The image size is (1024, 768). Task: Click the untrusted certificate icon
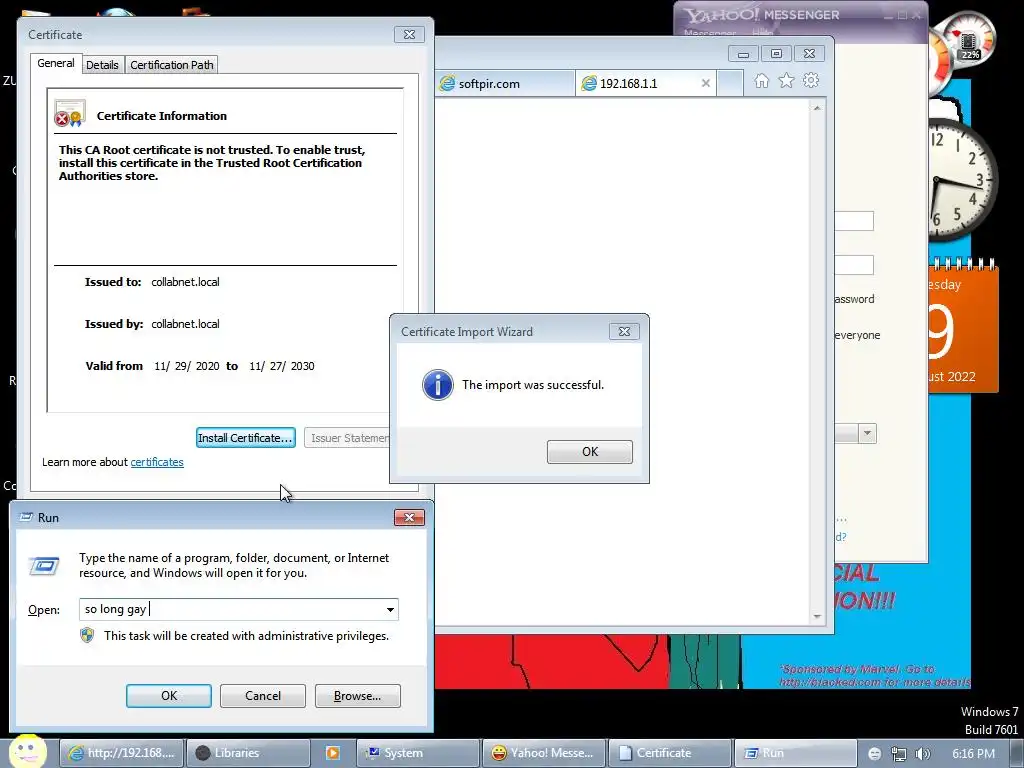tap(70, 114)
